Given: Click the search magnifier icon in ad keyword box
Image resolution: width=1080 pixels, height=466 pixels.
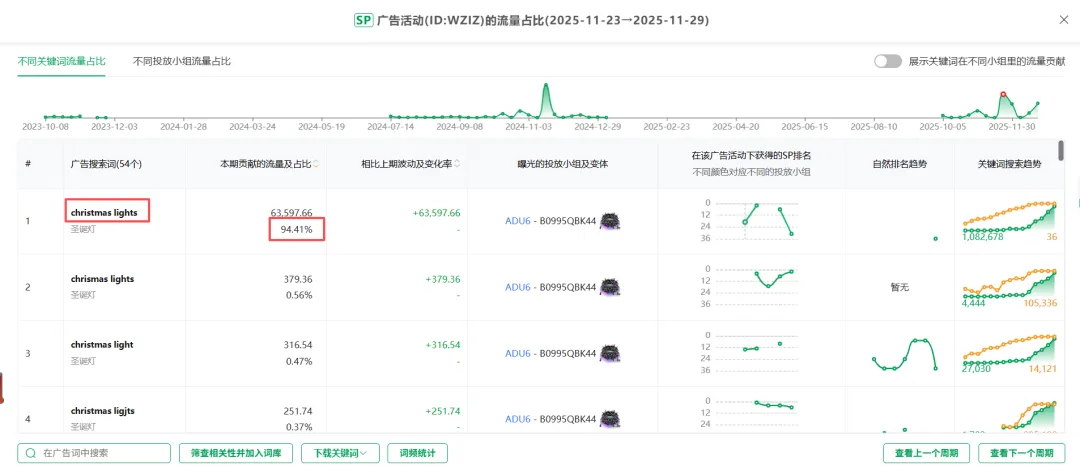Looking at the screenshot, I should 31,453.
